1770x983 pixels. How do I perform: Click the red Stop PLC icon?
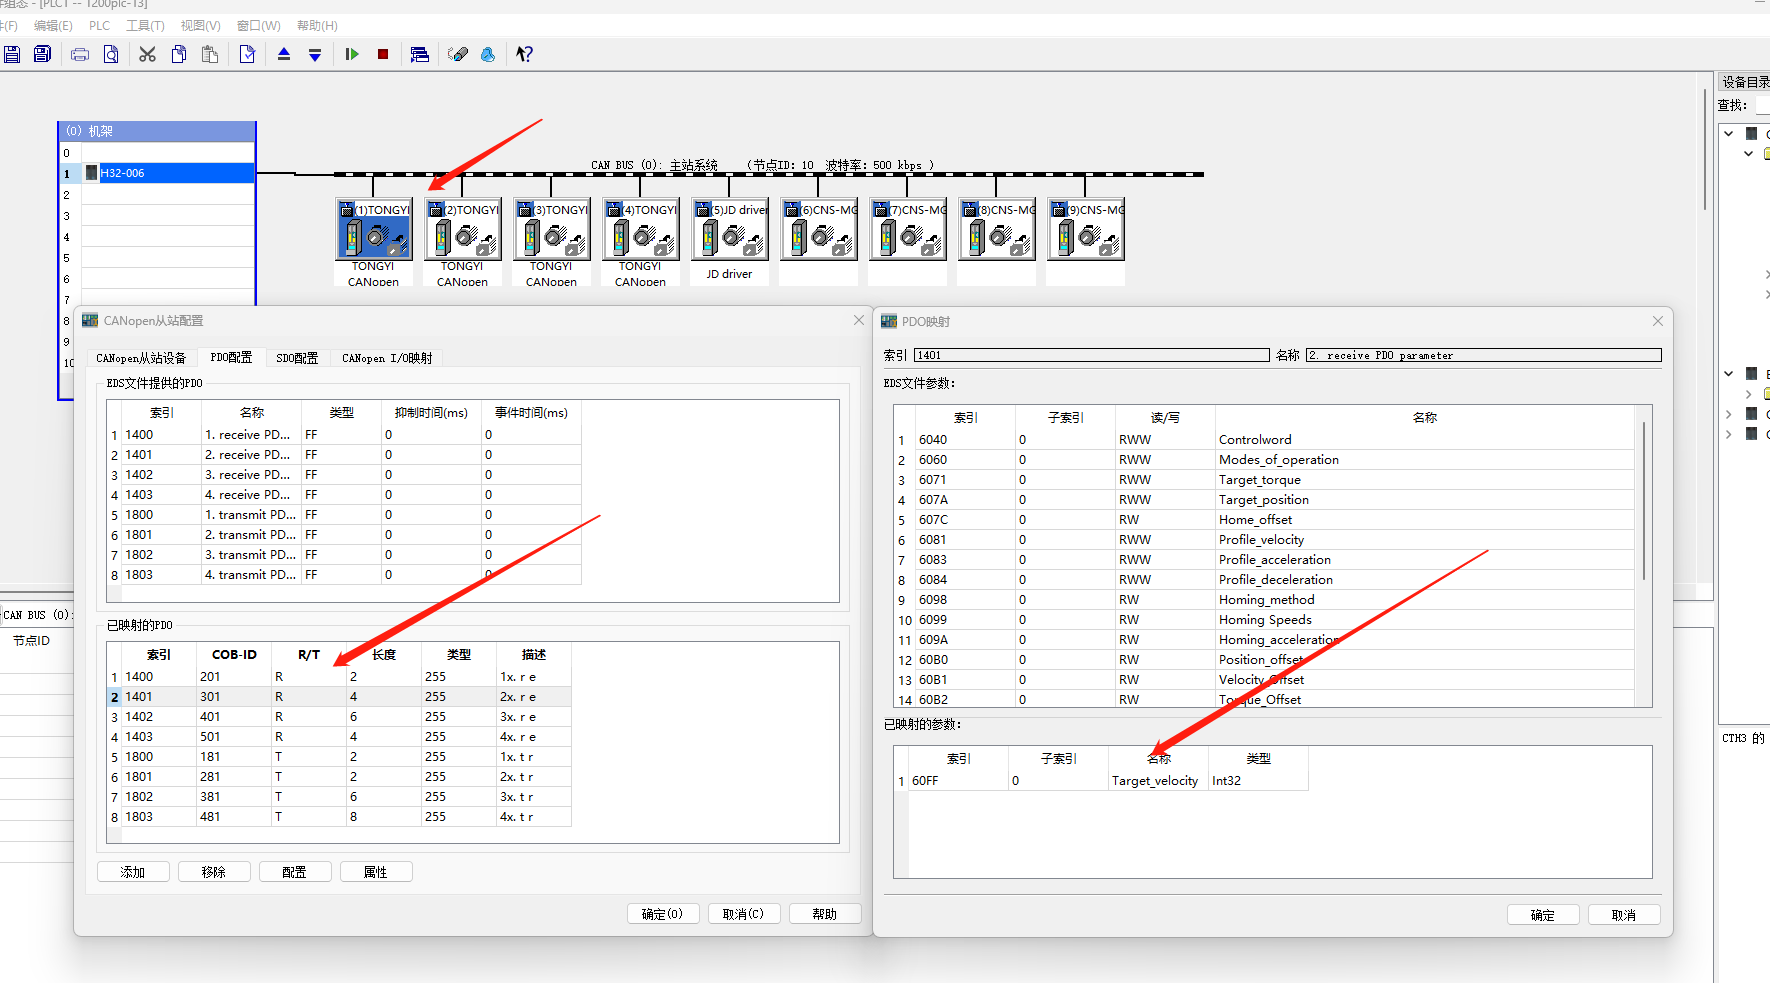pos(383,54)
